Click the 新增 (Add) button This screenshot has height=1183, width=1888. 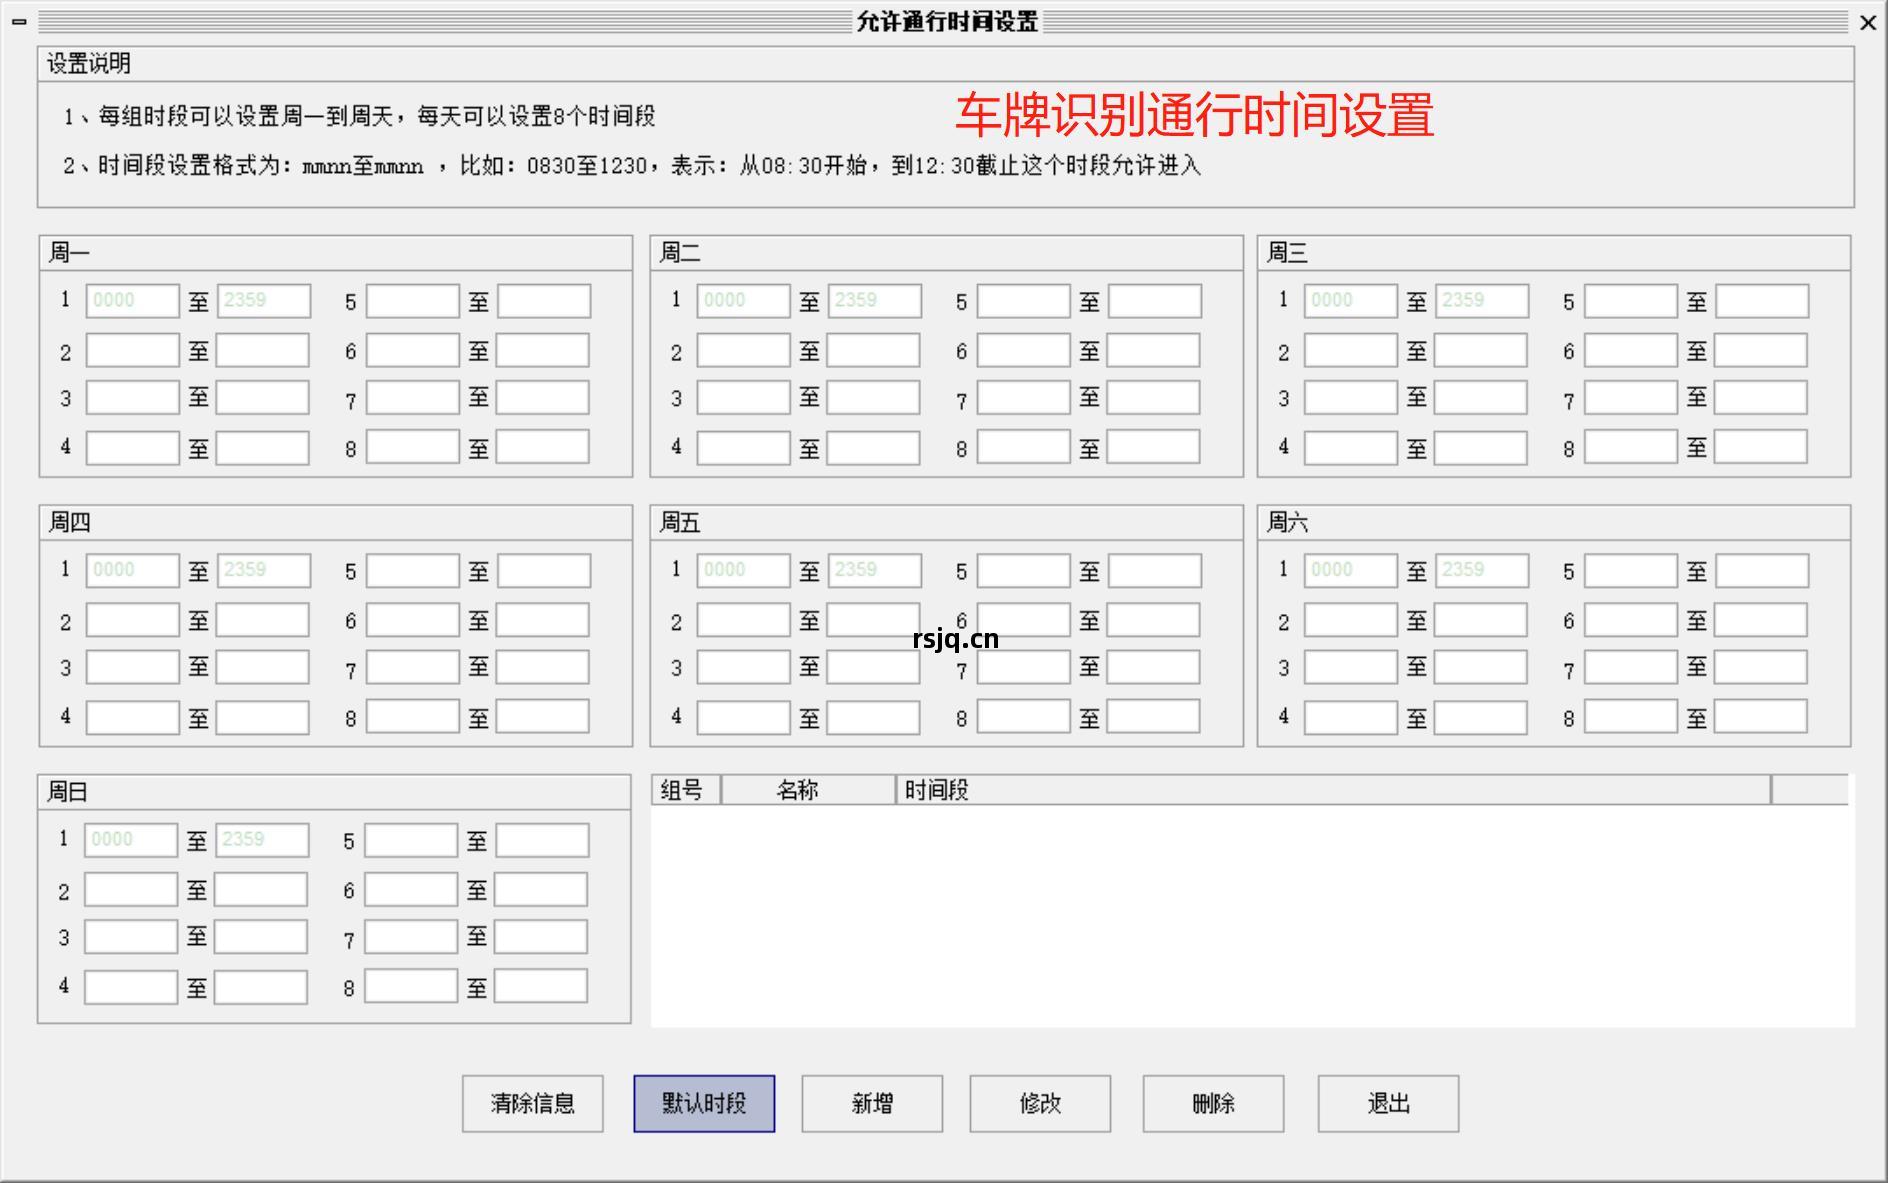tap(871, 1103)
